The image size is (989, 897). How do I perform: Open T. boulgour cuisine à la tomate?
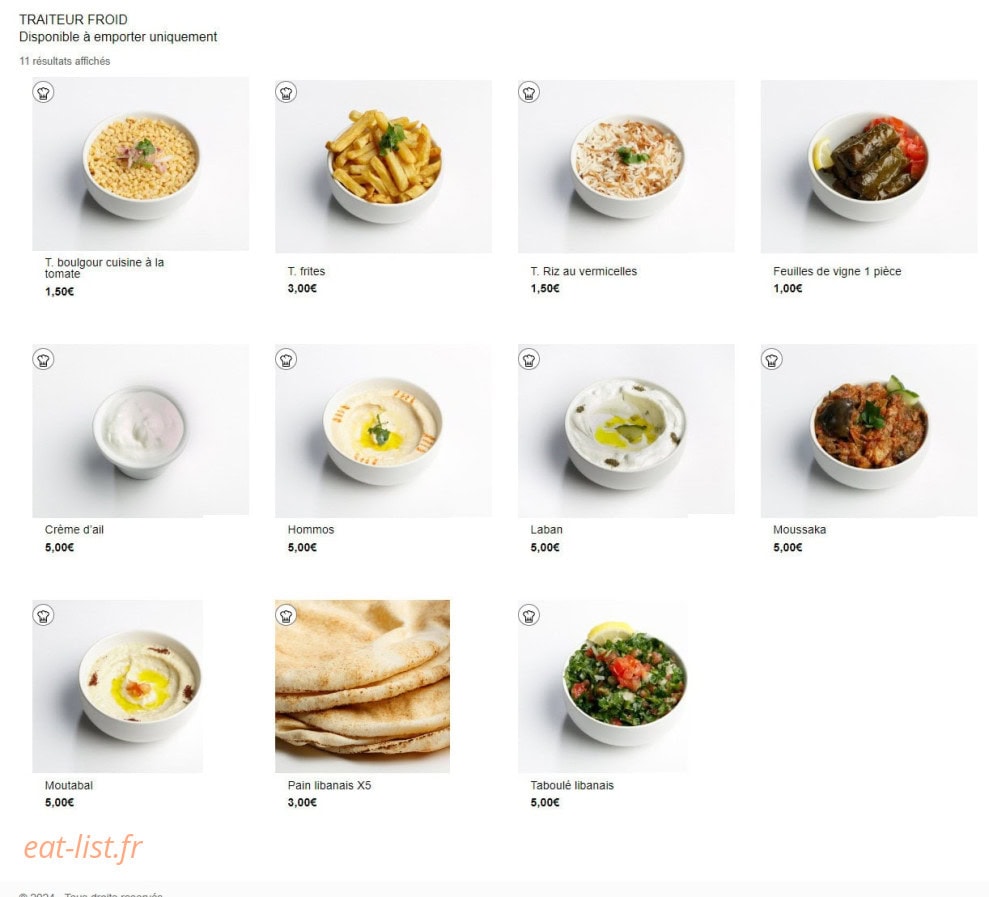point(104,268)
